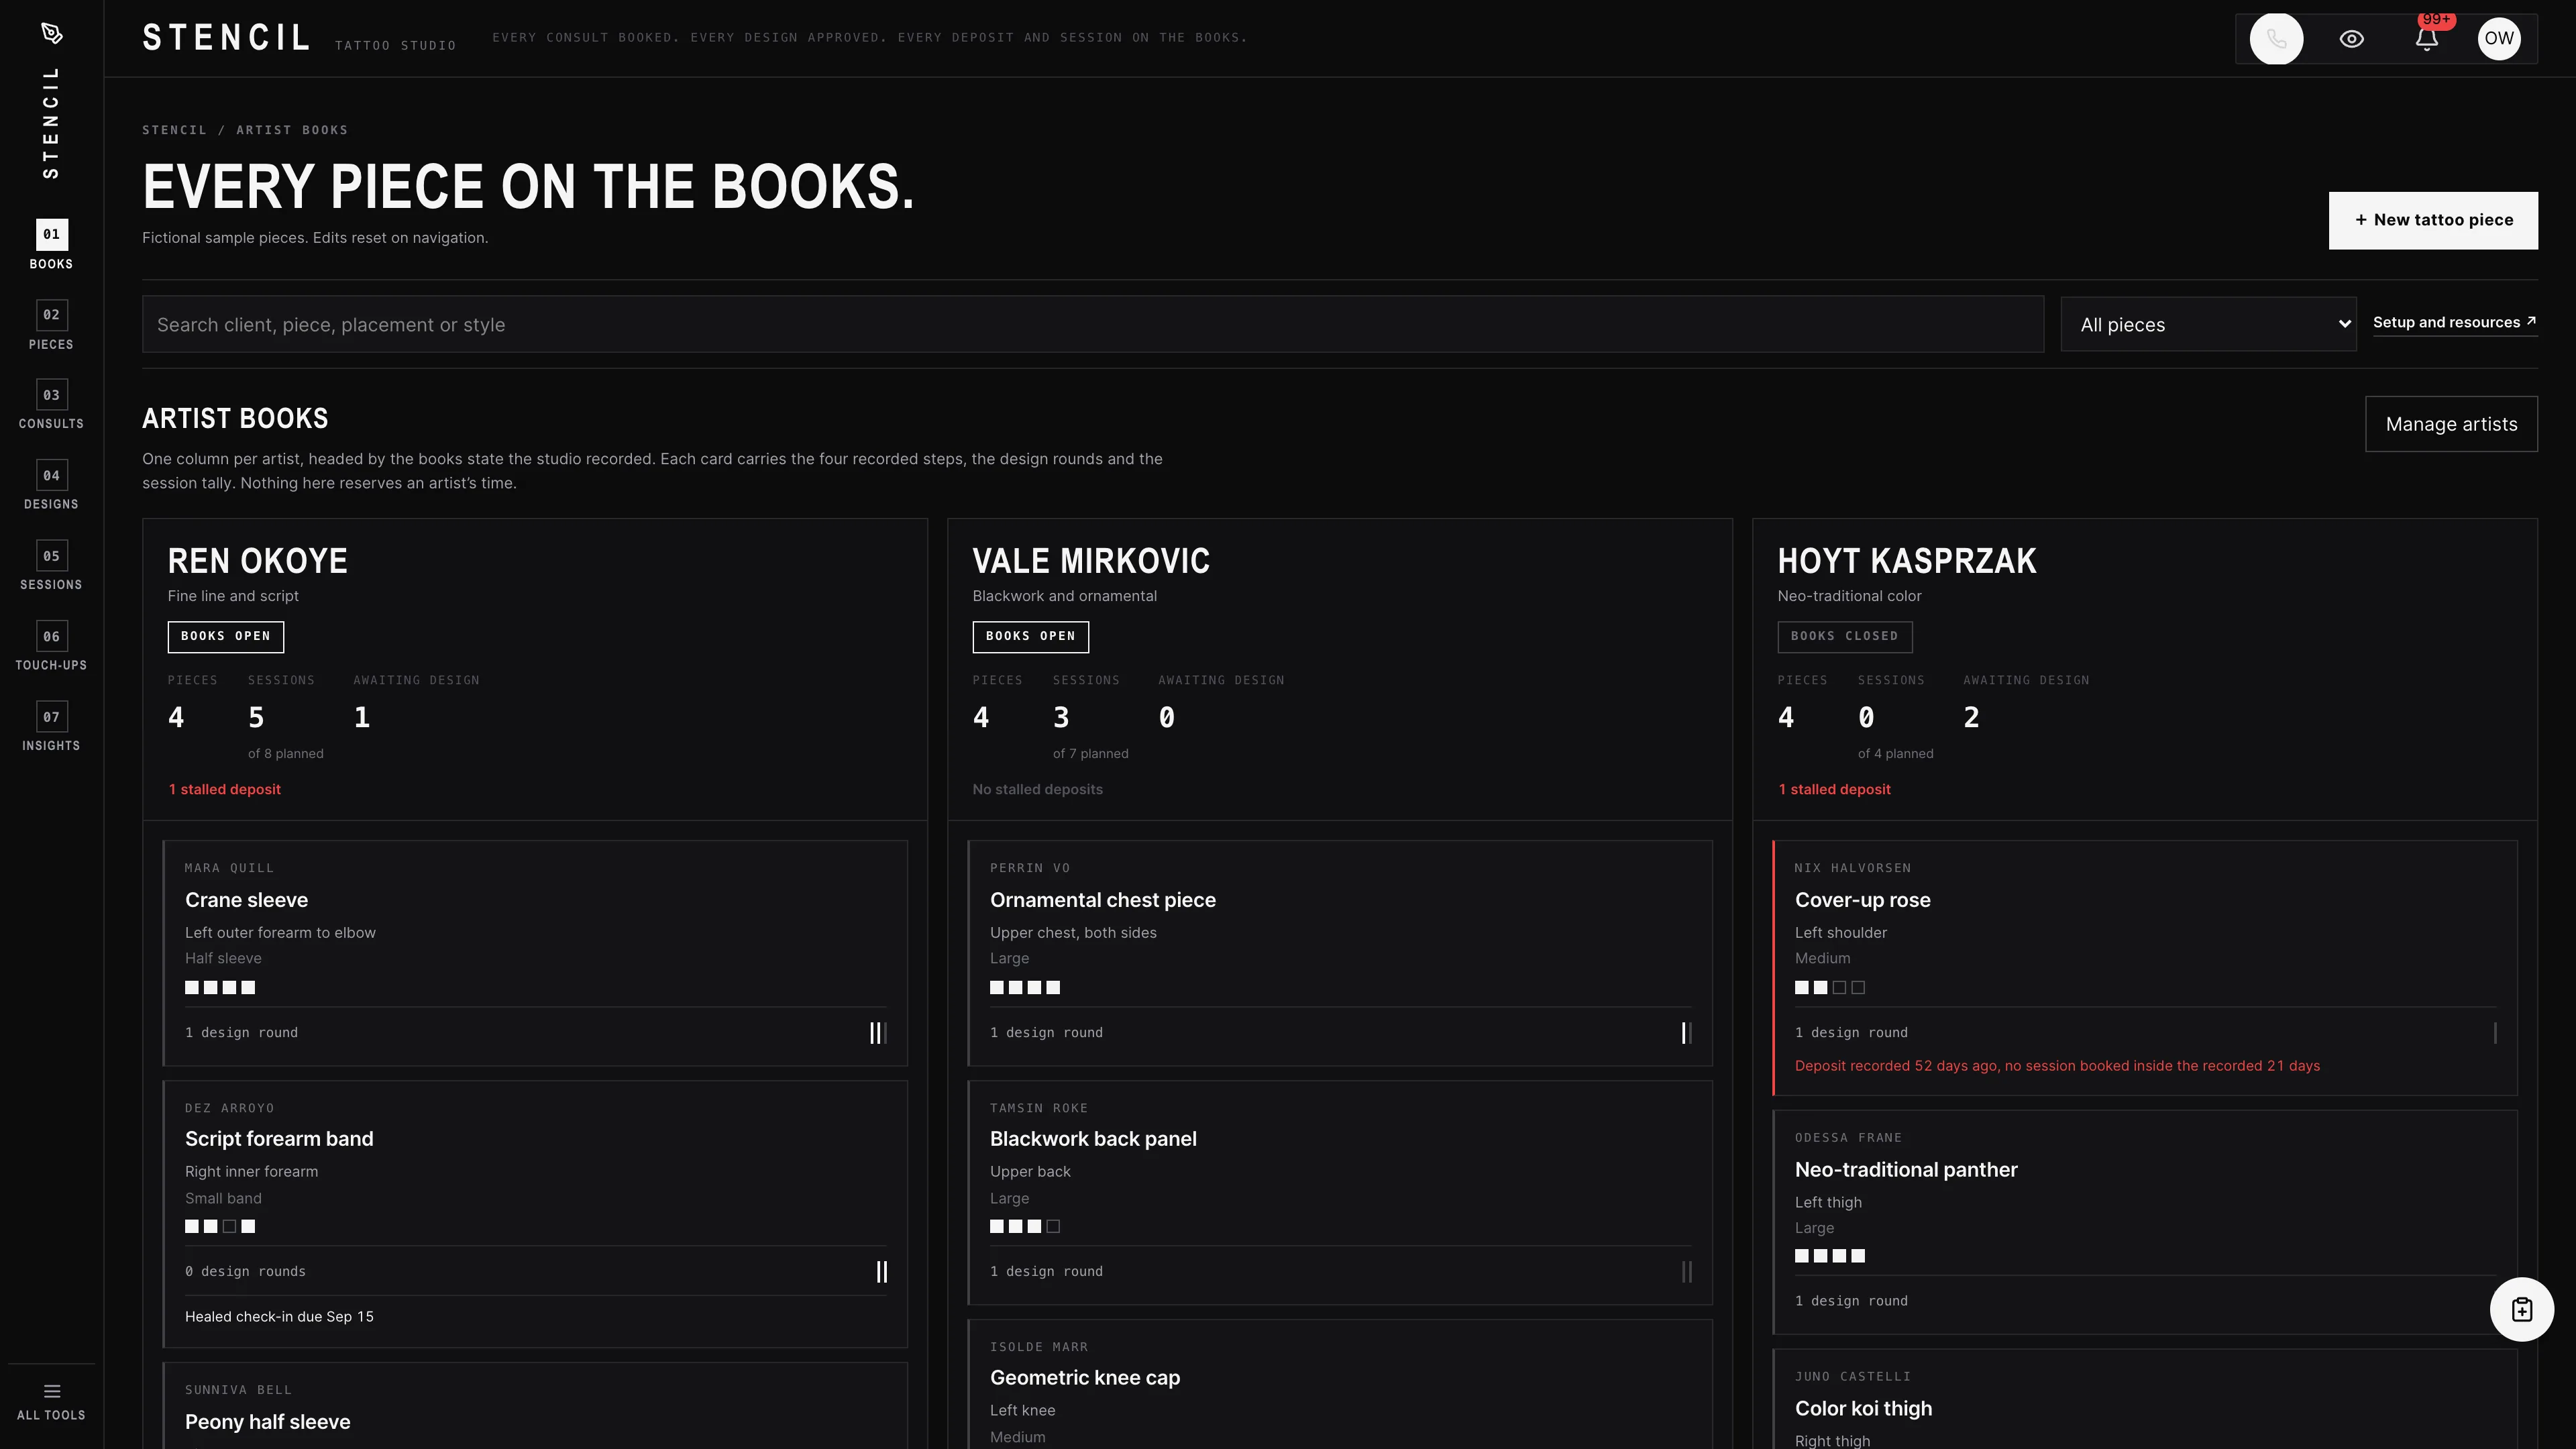Open 07 Insights in sidebar
Viewport: 2576px width, 1449px height.
[x=51, y=727]
